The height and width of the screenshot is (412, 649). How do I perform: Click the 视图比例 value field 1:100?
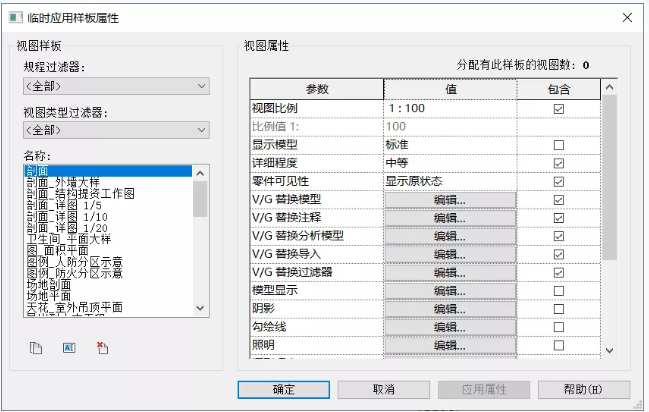(x=450, y=108)
